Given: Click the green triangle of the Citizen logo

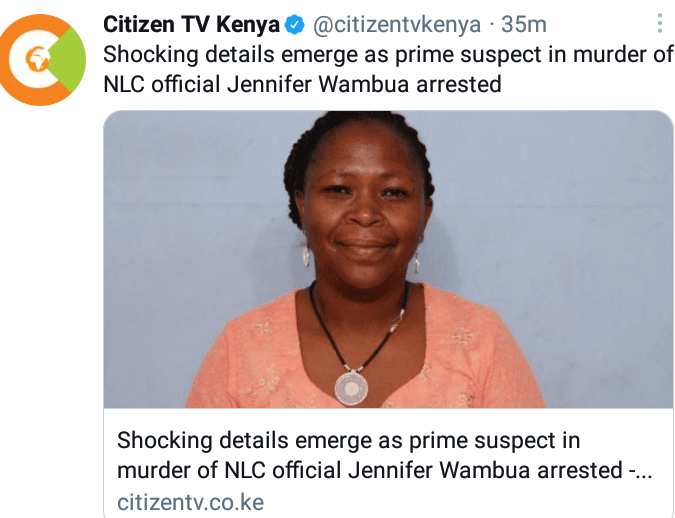Looking at the screenshot, I should click(69, 59).
